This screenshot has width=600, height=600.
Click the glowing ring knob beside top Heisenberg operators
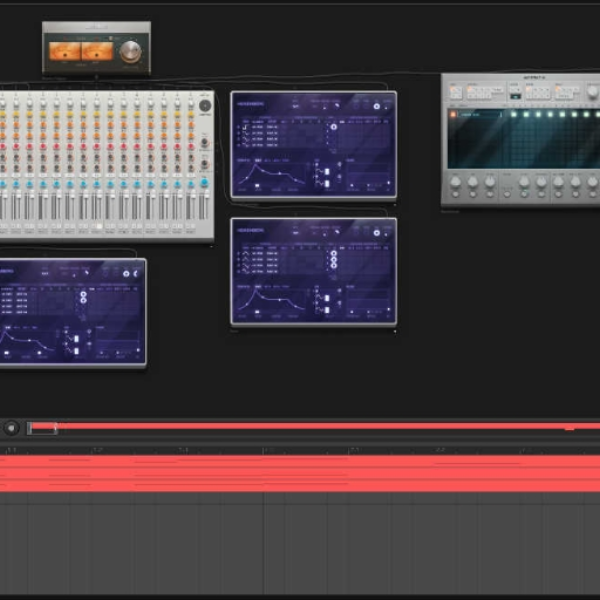tap(334, 127)
